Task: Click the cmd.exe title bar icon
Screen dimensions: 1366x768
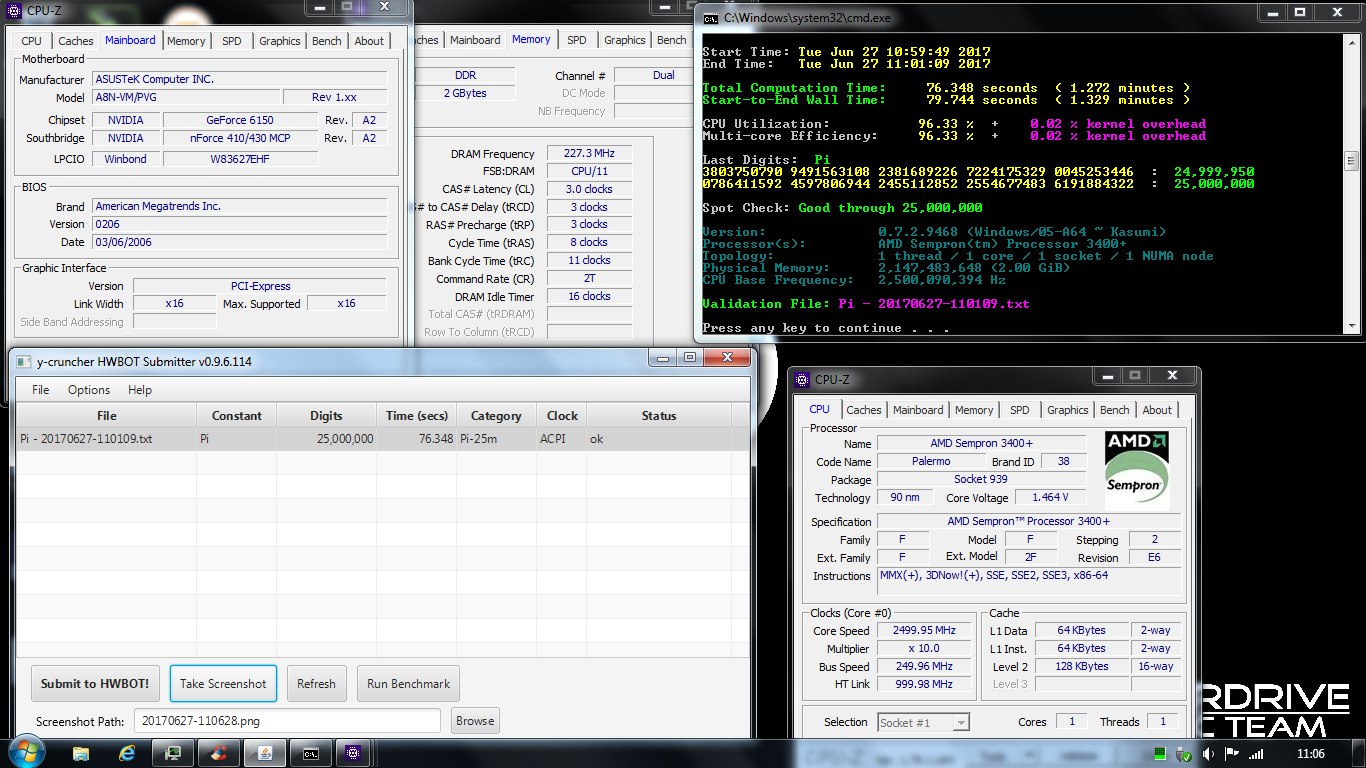Action: click(710, 18)
